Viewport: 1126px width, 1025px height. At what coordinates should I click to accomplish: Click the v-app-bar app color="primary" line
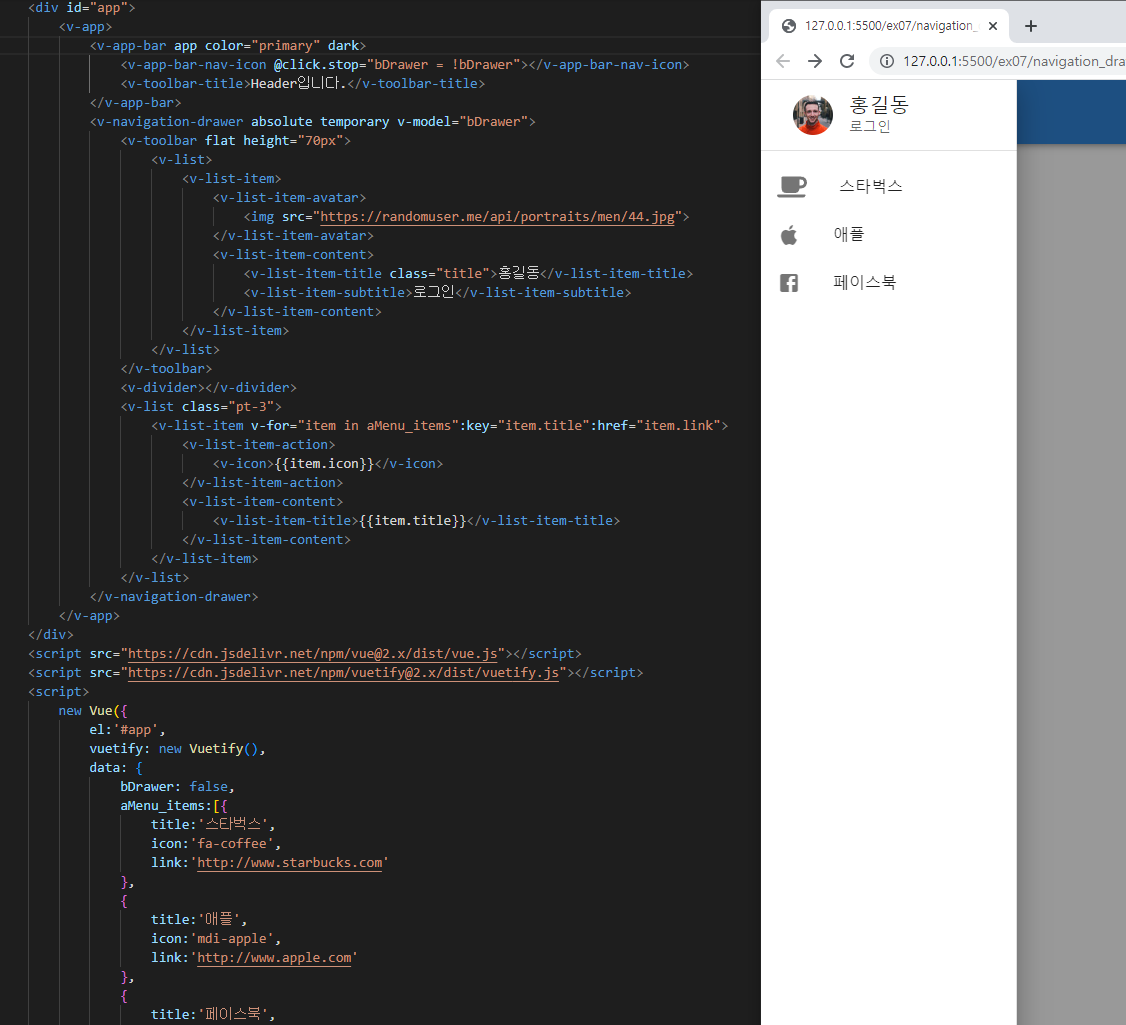pyautogui.click(x=228, y=46)
